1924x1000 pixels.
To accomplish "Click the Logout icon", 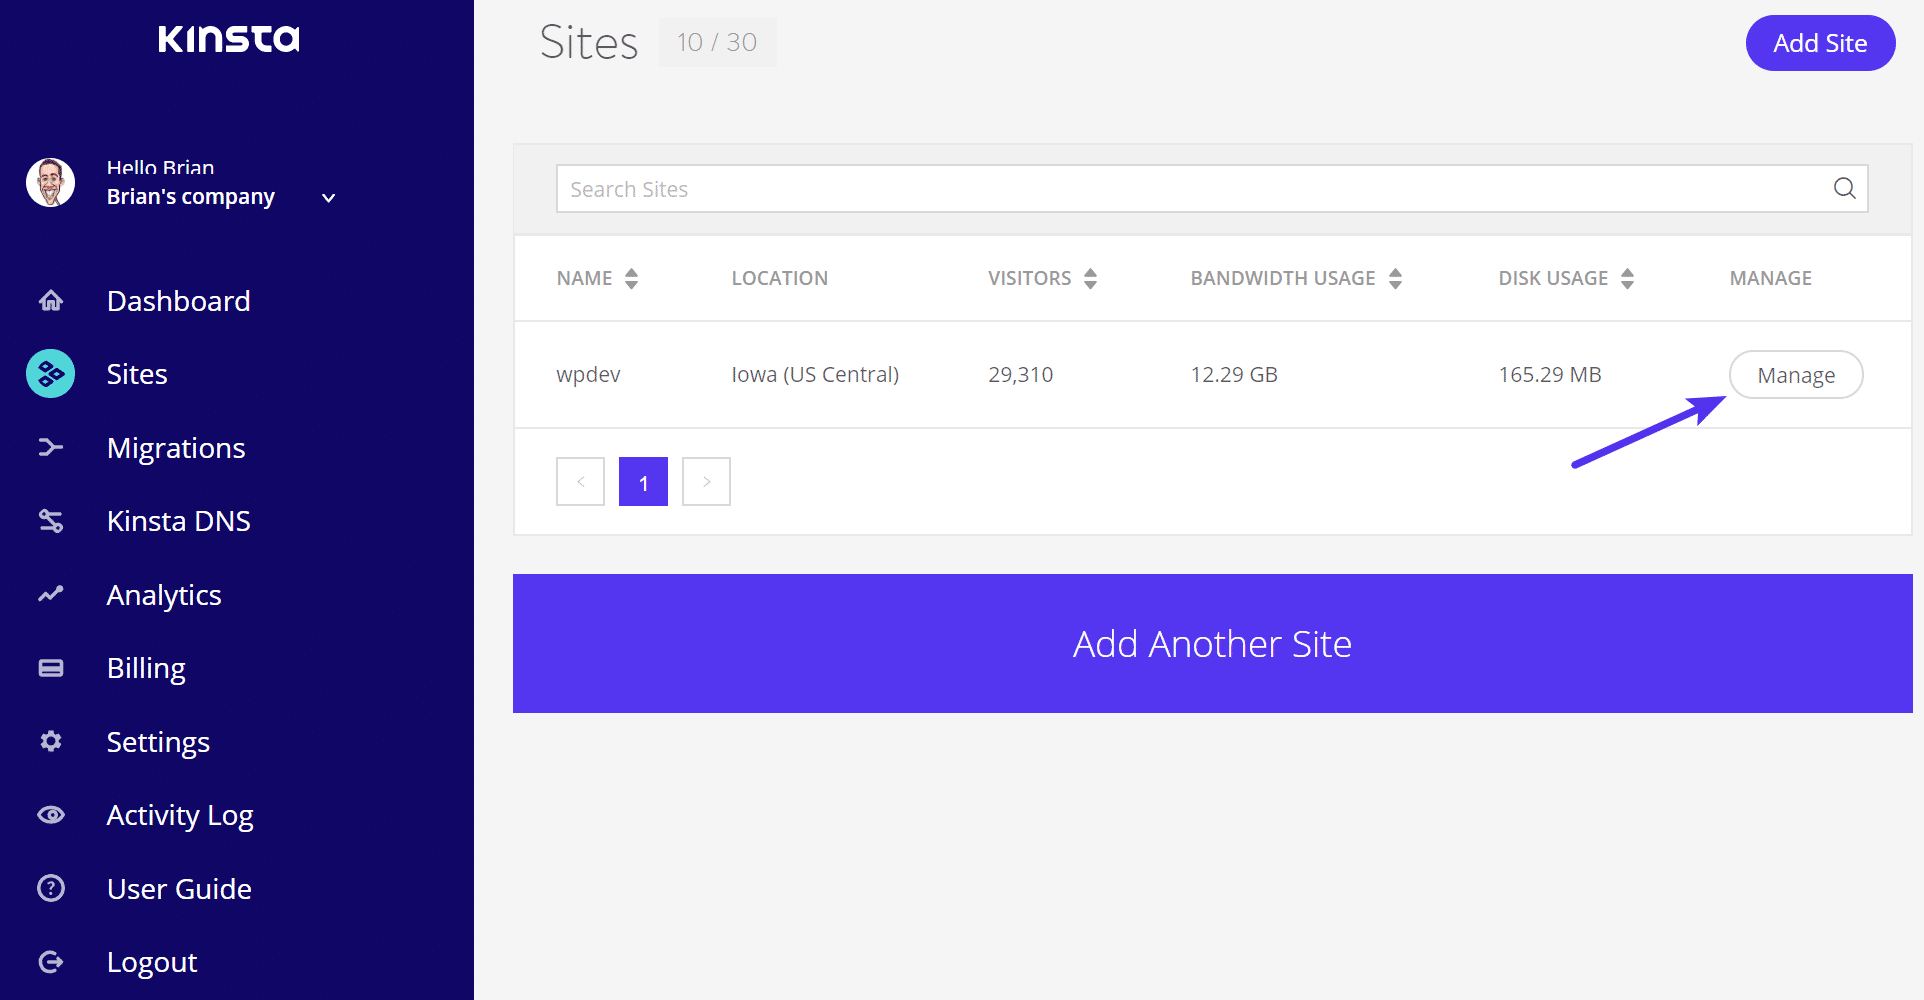I will point(51,962).
